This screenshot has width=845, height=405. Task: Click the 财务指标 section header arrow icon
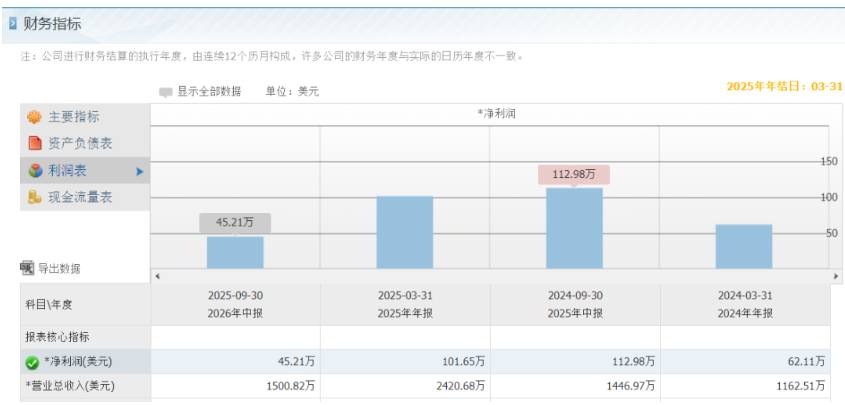click(13, 24)
